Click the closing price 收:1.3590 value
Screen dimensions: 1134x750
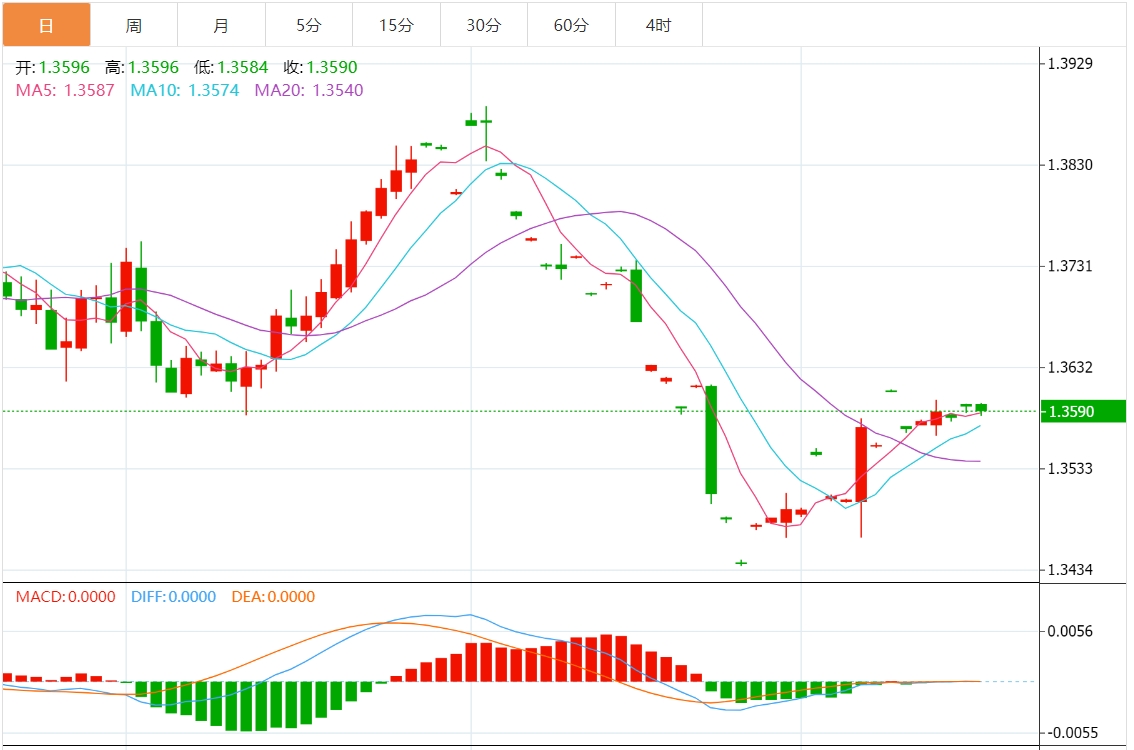320,67
